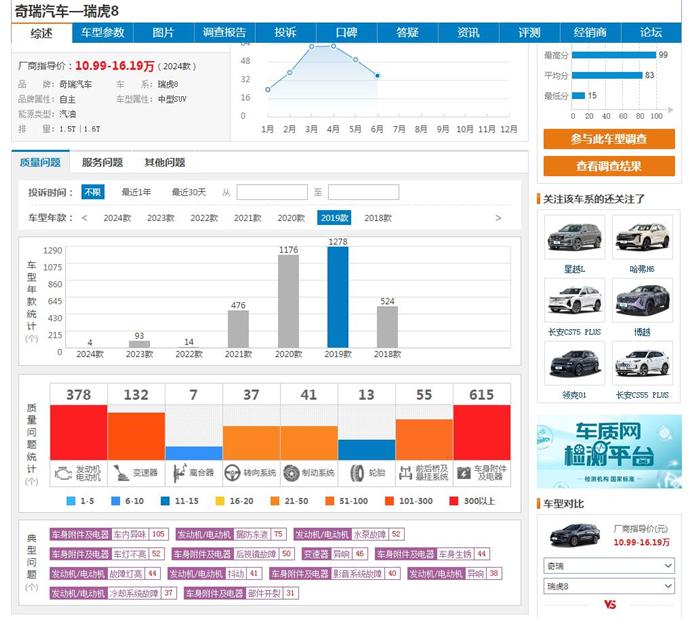
Task: Click 查看调查结果 button
Action: coord(609,166)
